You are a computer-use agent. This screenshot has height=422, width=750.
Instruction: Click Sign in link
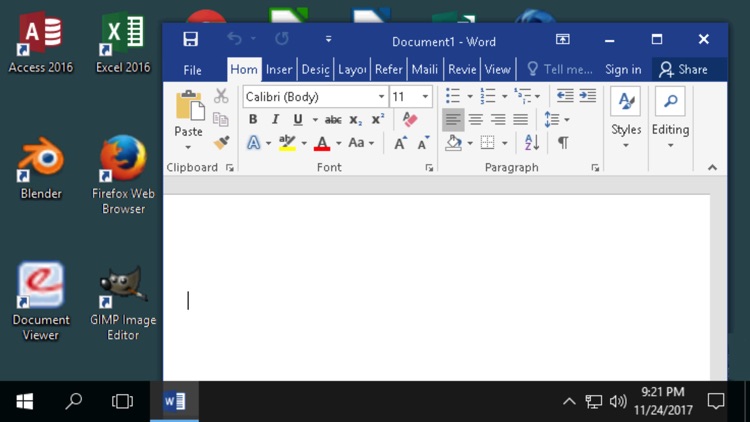tap(623, 69)
